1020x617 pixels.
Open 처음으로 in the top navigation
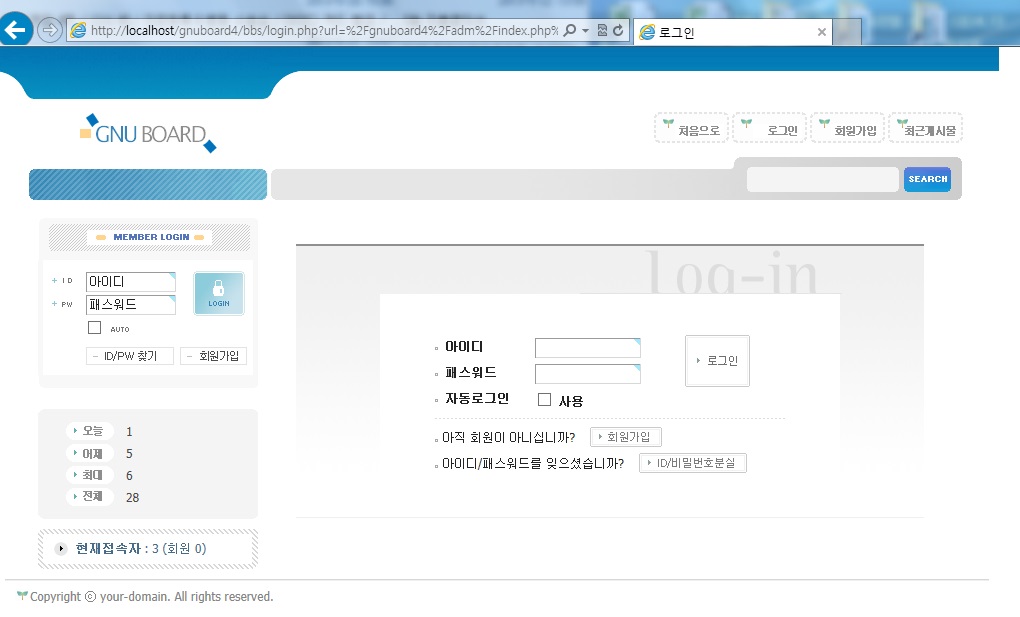coord(692,129)
